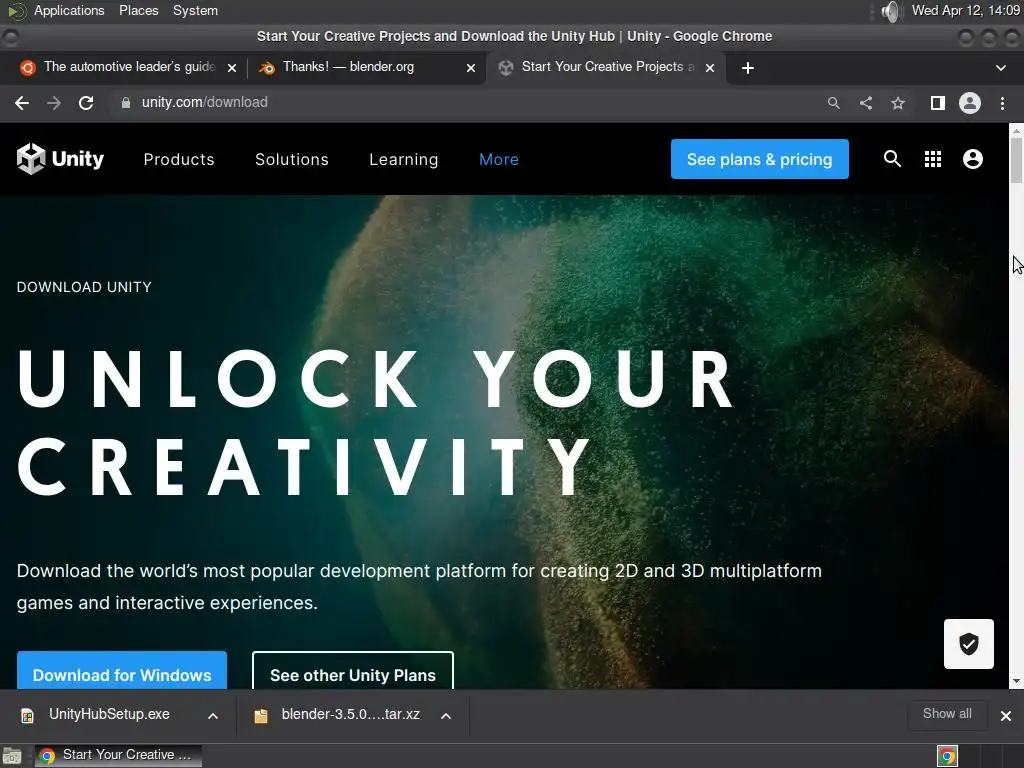Click the scrollbar up arrow
Image resolution: width=1024 pixels, height=768 pixels.
click(x=1016, y=130)
